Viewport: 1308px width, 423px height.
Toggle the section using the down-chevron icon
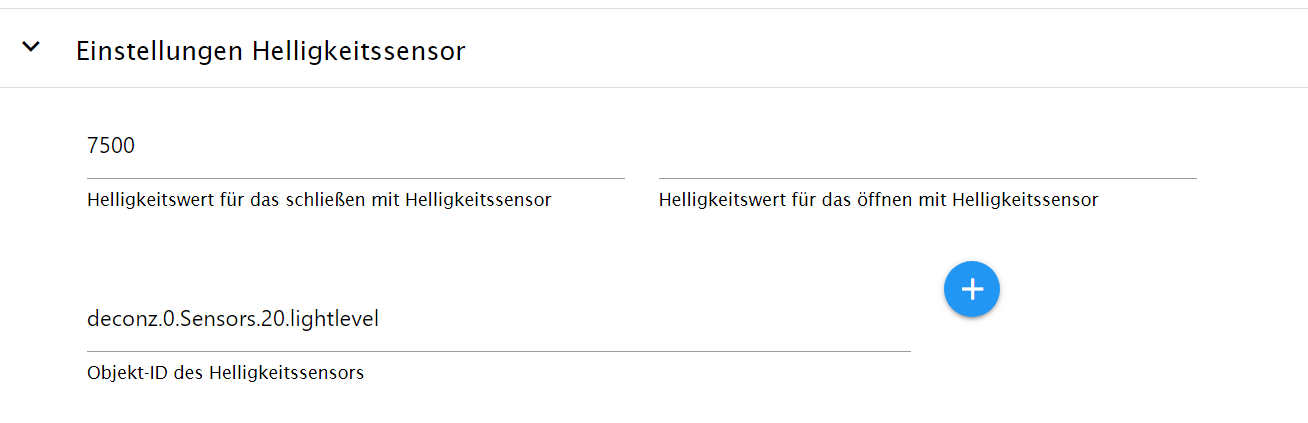(x=32, y=47)
